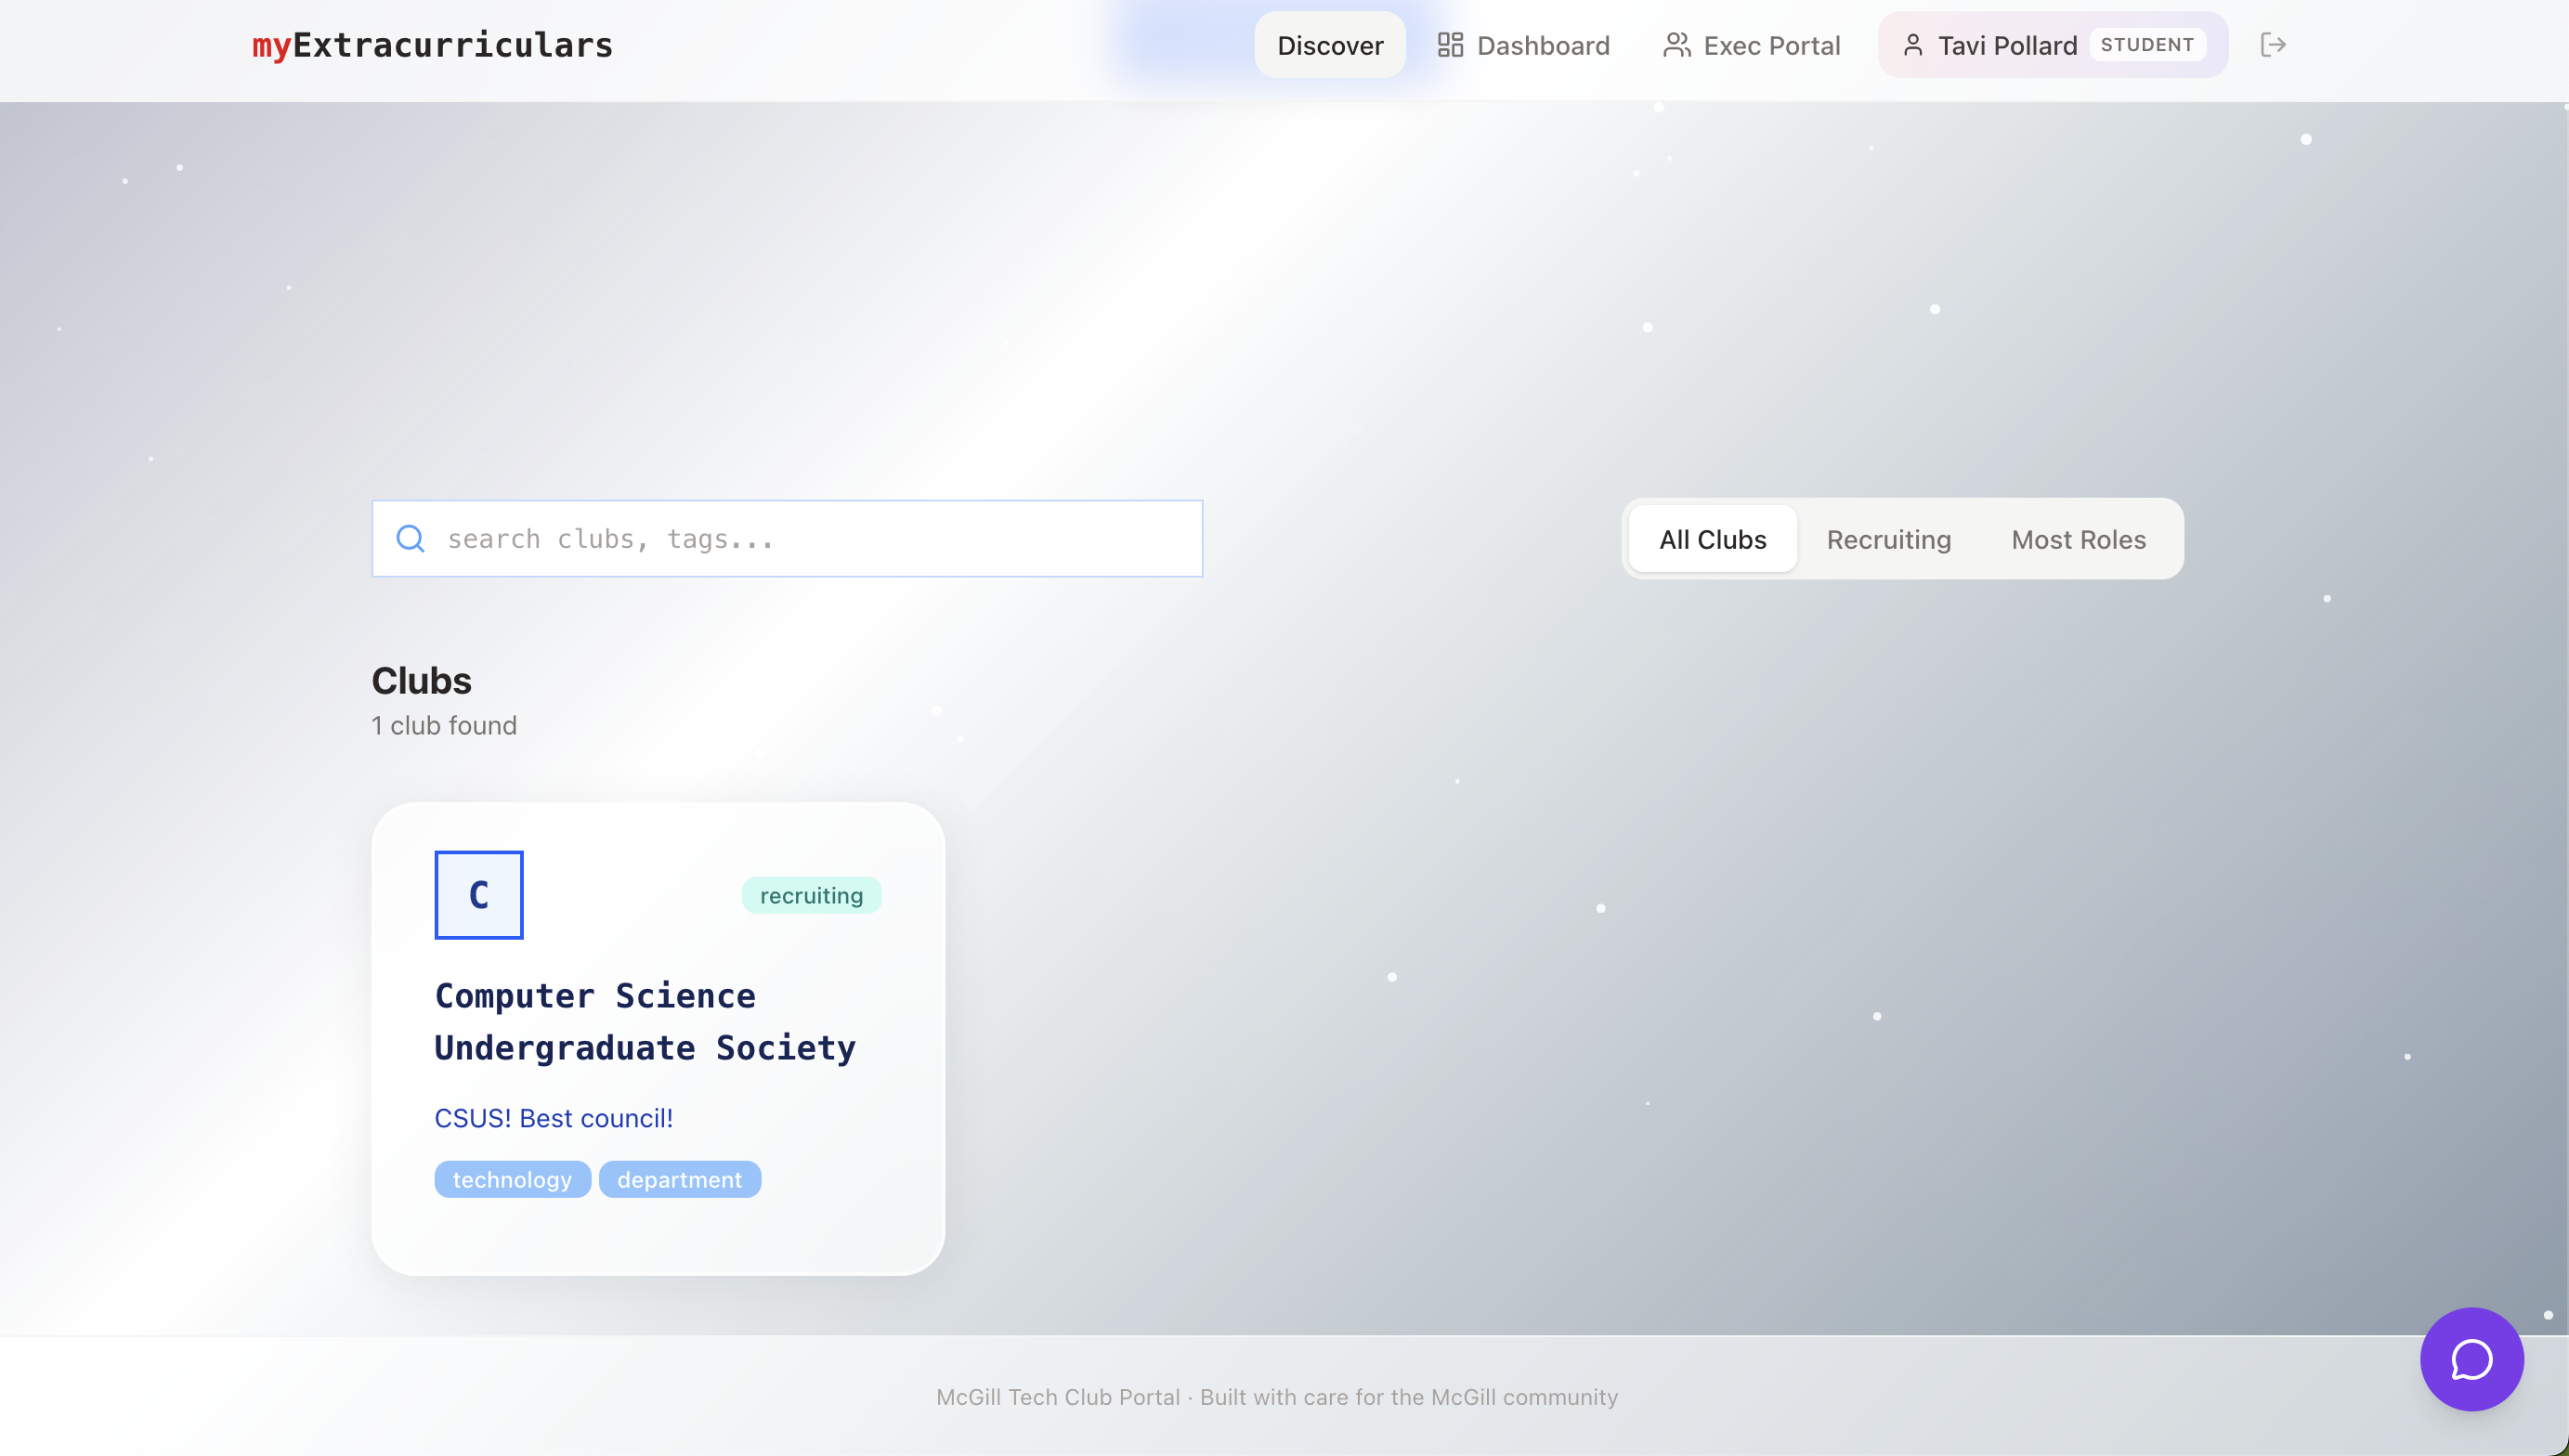This screenshot has height=1456, width=2569.
Task: Click the logout arrow icon
Action: (x=2272, y=45)
